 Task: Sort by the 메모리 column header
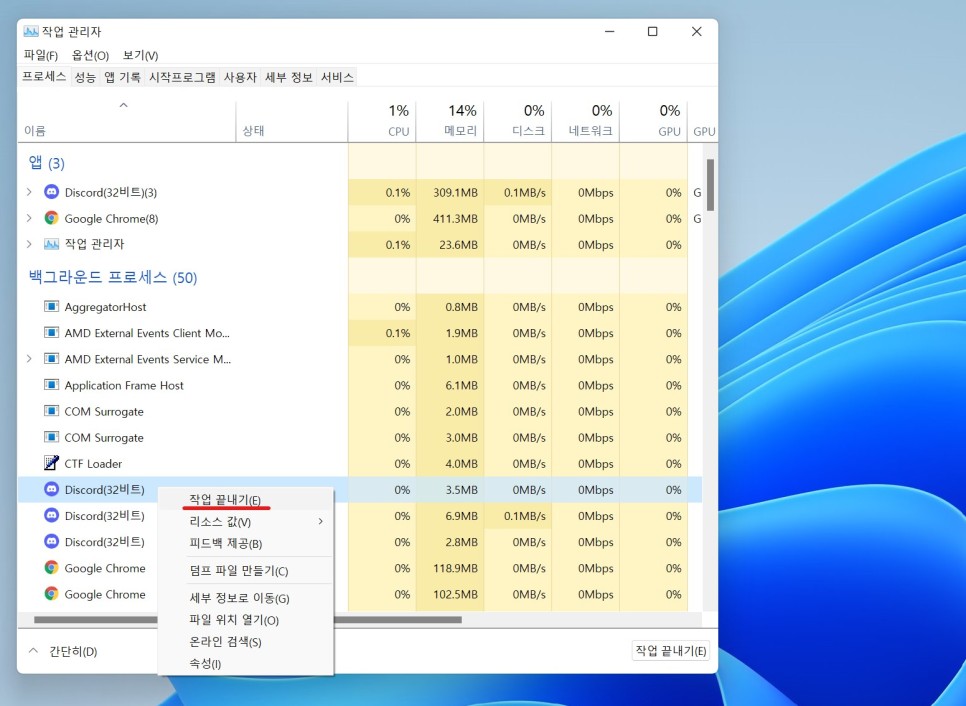pyautogui.click(x=450, y=121)
